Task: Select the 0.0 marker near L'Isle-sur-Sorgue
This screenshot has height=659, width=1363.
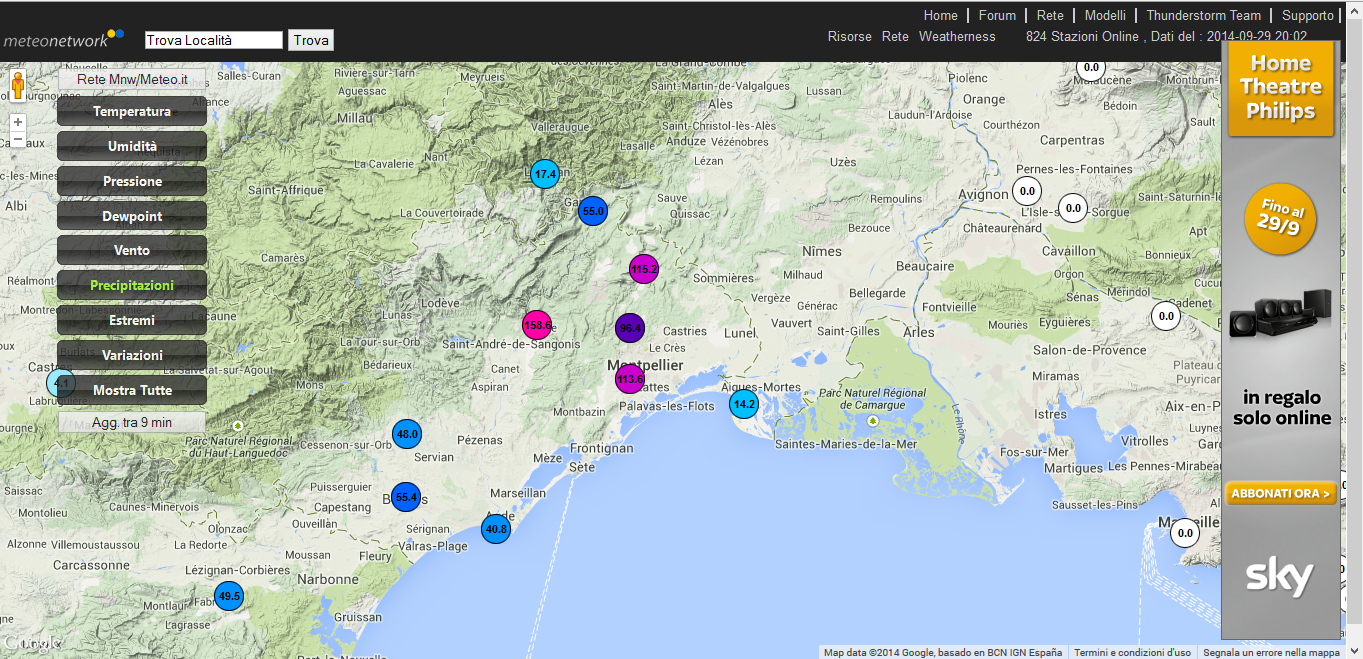Action: (1073, 208)
